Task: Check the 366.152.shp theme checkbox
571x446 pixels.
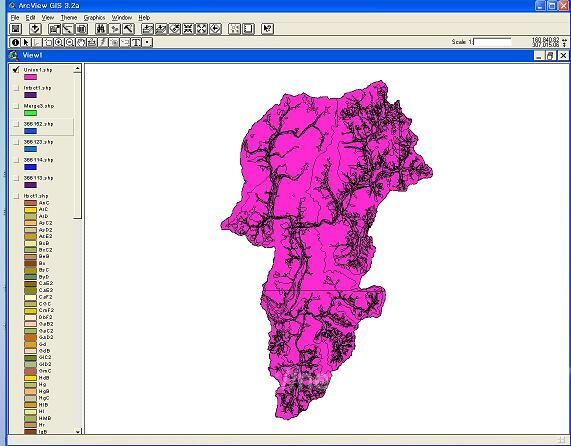Action: pos(16,124)
